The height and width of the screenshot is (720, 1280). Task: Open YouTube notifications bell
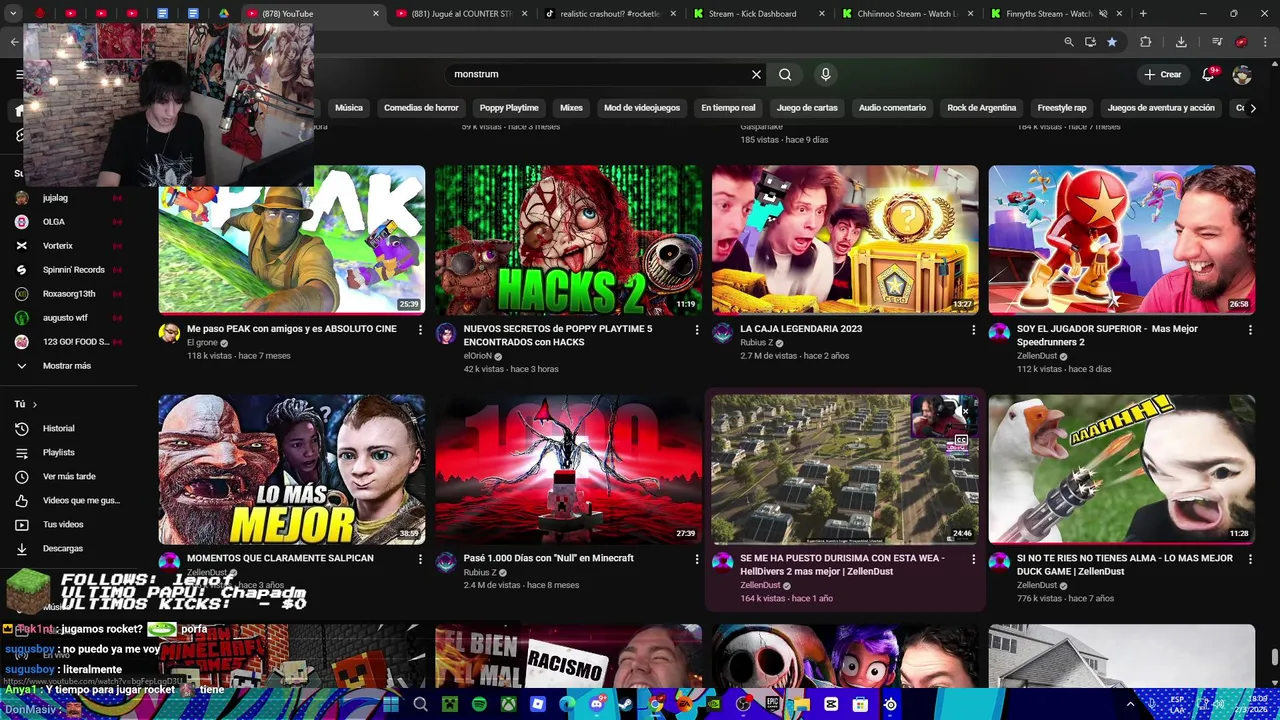1210,74
